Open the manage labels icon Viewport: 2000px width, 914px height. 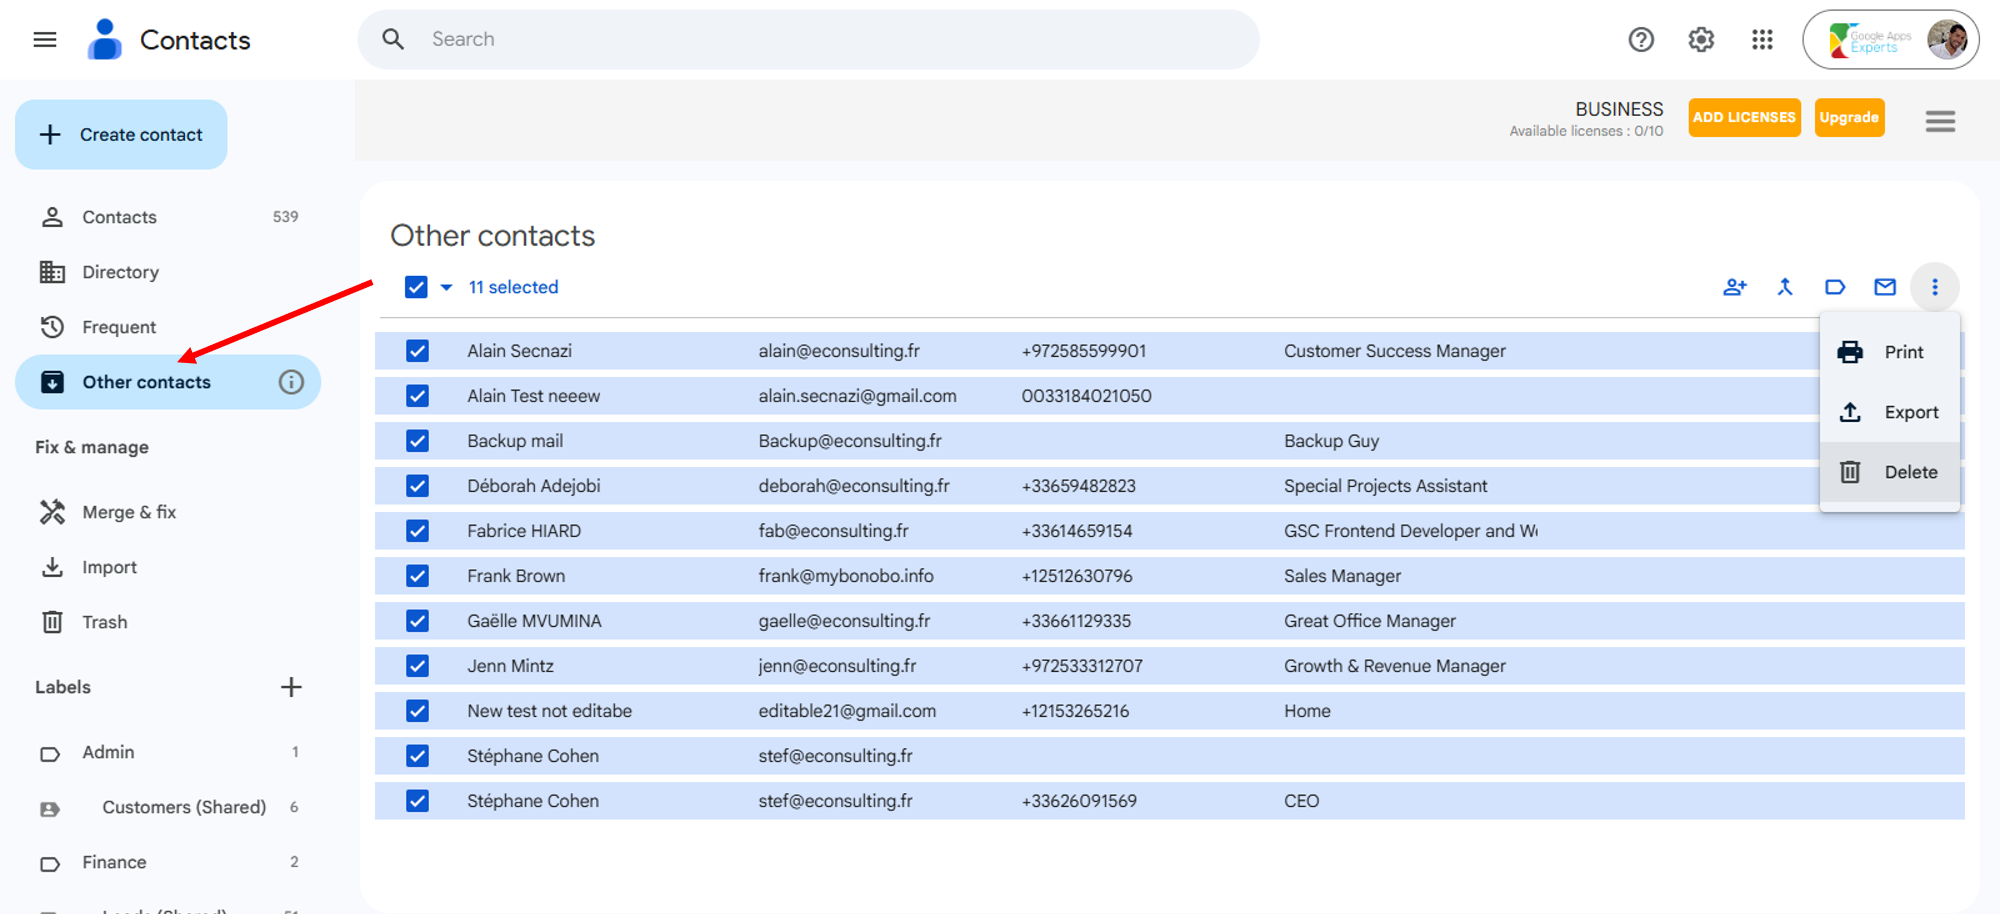(x=1835, y=287)
